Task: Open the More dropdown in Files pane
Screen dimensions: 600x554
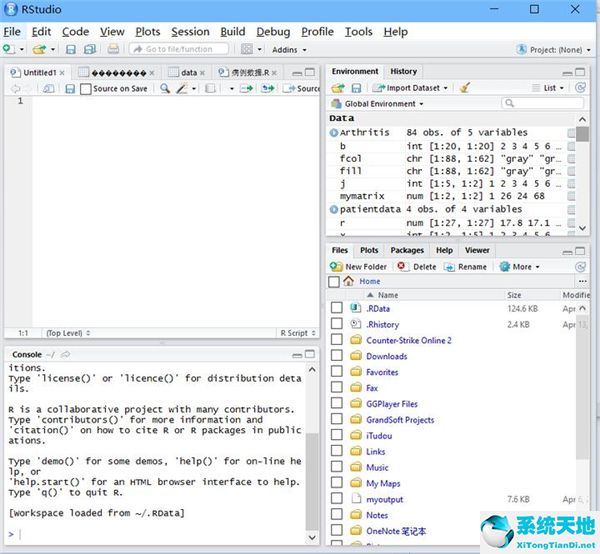Action: [520, 267]
